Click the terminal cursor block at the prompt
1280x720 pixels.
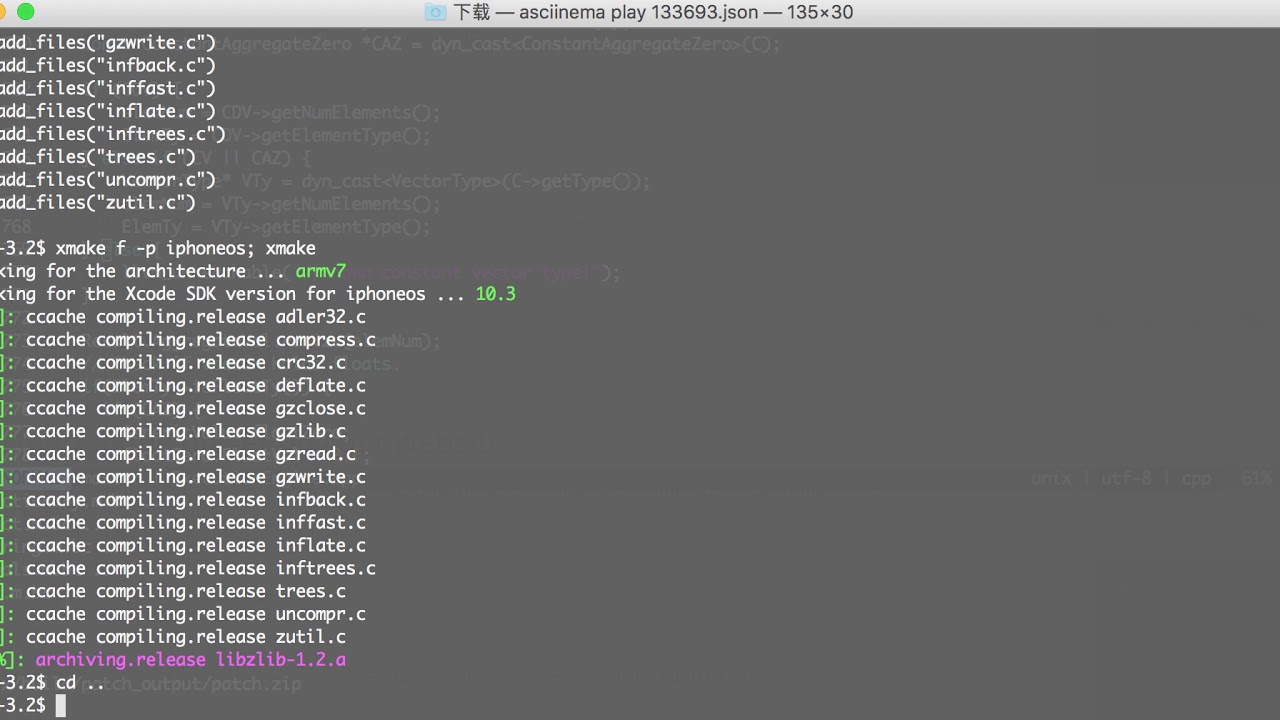pos(61,707)
